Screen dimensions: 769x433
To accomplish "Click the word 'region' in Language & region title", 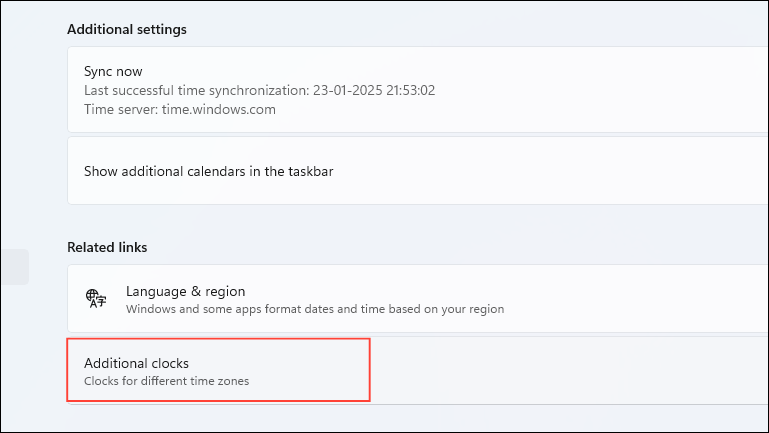I will coord(222,291).
